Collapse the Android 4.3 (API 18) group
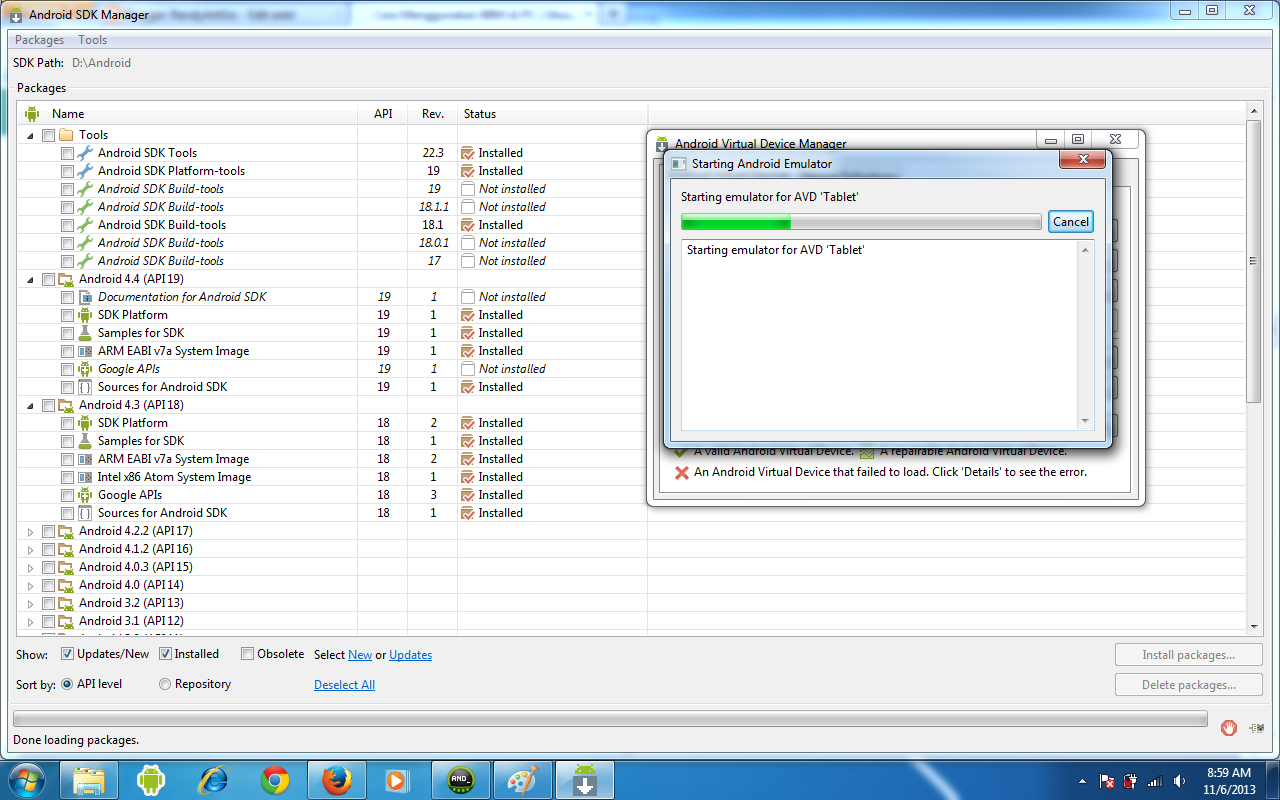The width and height of the screenshot is (1280, 800). (x=30, y=405)
